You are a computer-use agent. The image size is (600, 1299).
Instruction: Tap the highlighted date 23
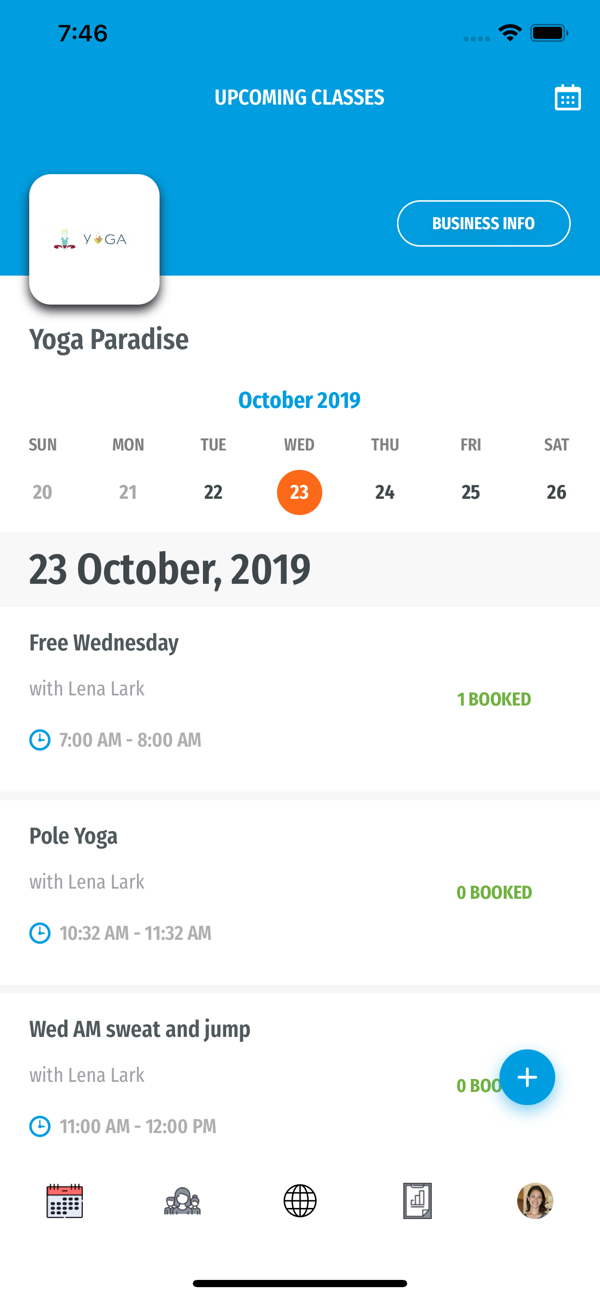(299, 492)
